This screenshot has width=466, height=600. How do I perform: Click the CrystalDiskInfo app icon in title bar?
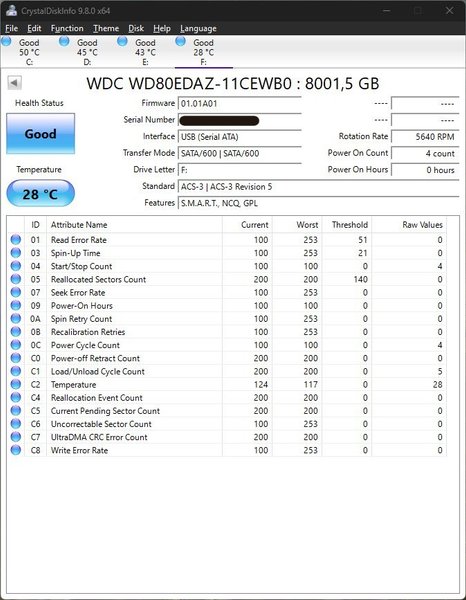pos(11,10)
